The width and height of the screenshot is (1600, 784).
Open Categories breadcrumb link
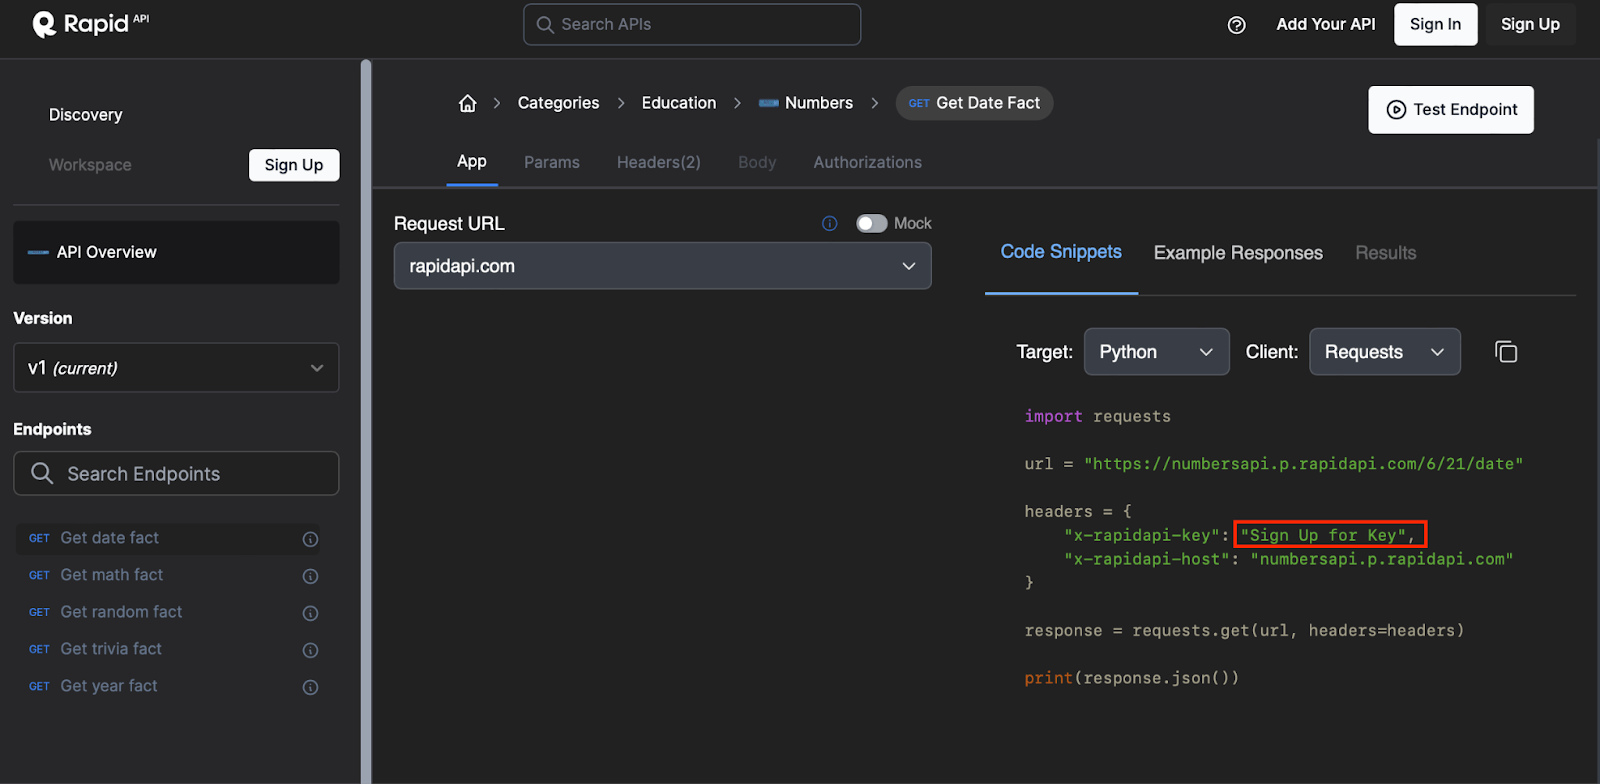pyautogui.click(x=558, y=103)
